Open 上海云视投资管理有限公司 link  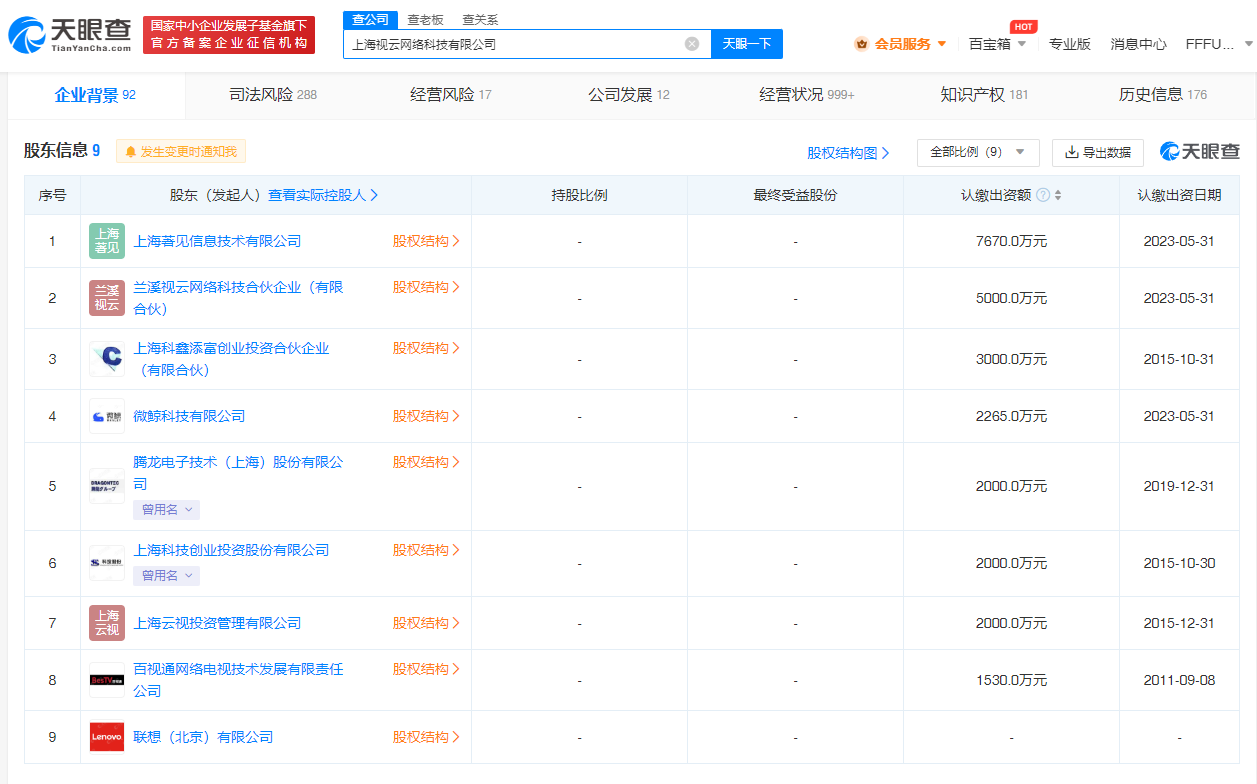click(217, 623)
